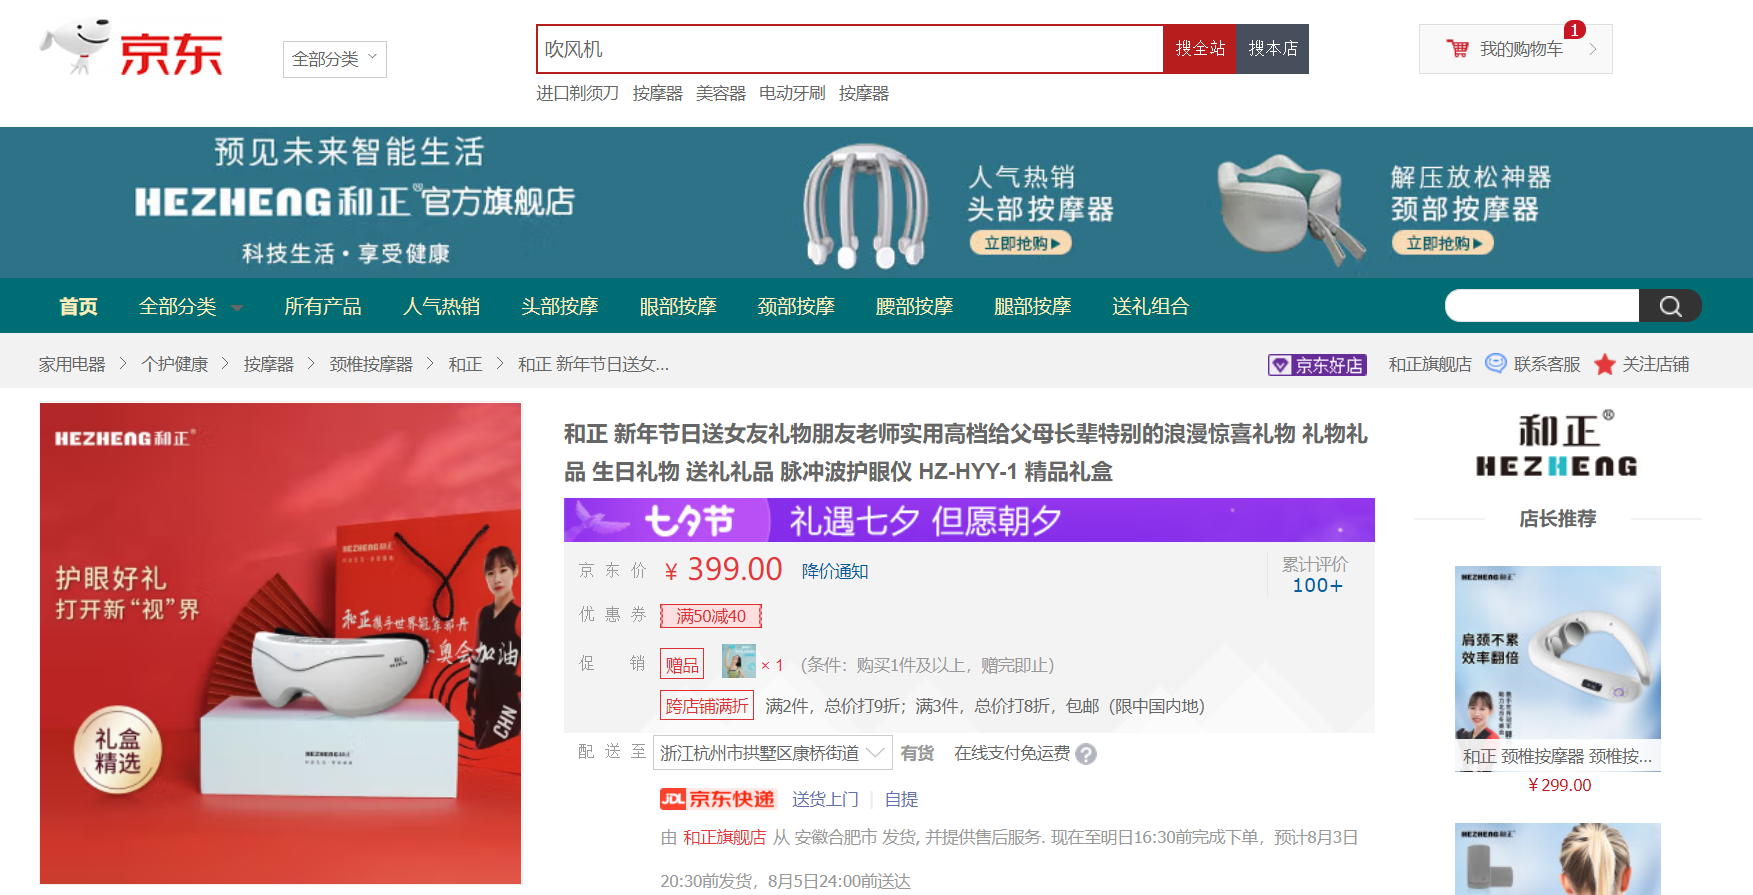The height and width of the screenshot is (895, 1753).
Task: Open the shopping cart icon
Action: 1457,49
